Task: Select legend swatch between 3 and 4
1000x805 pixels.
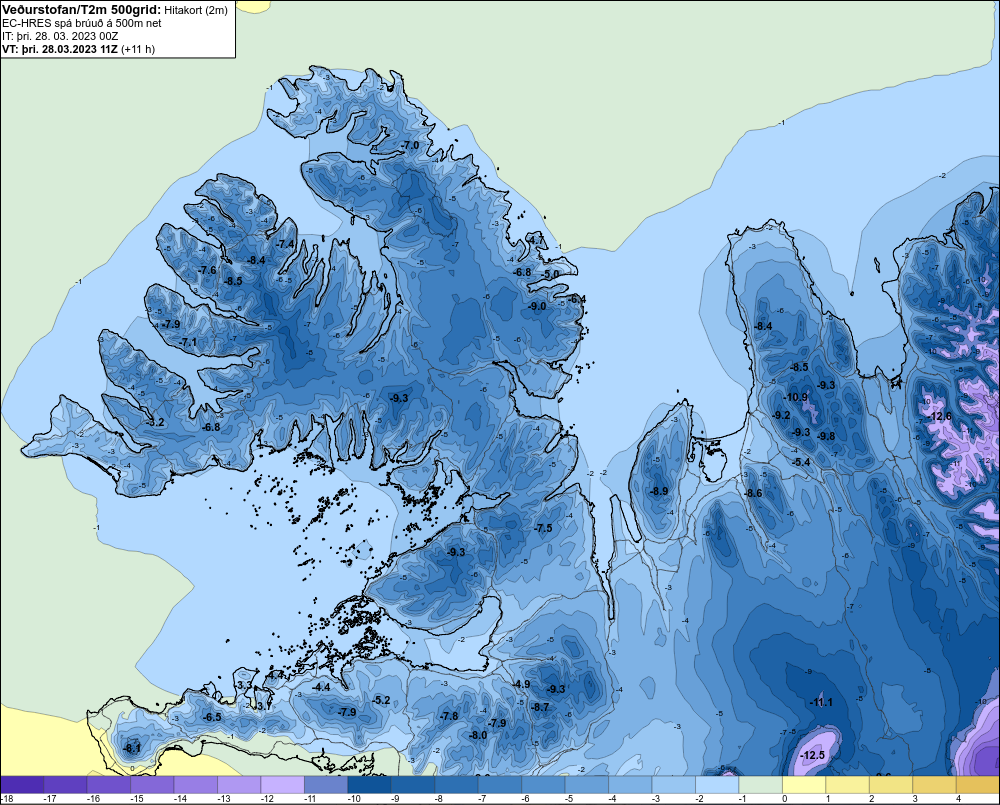Action: point(933,785)
